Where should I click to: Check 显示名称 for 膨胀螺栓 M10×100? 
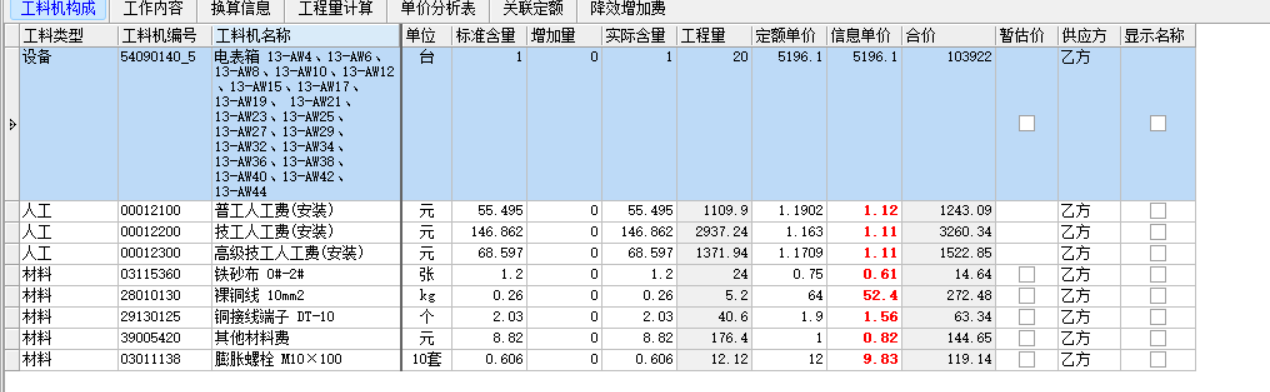click(x=1157, y=359)
